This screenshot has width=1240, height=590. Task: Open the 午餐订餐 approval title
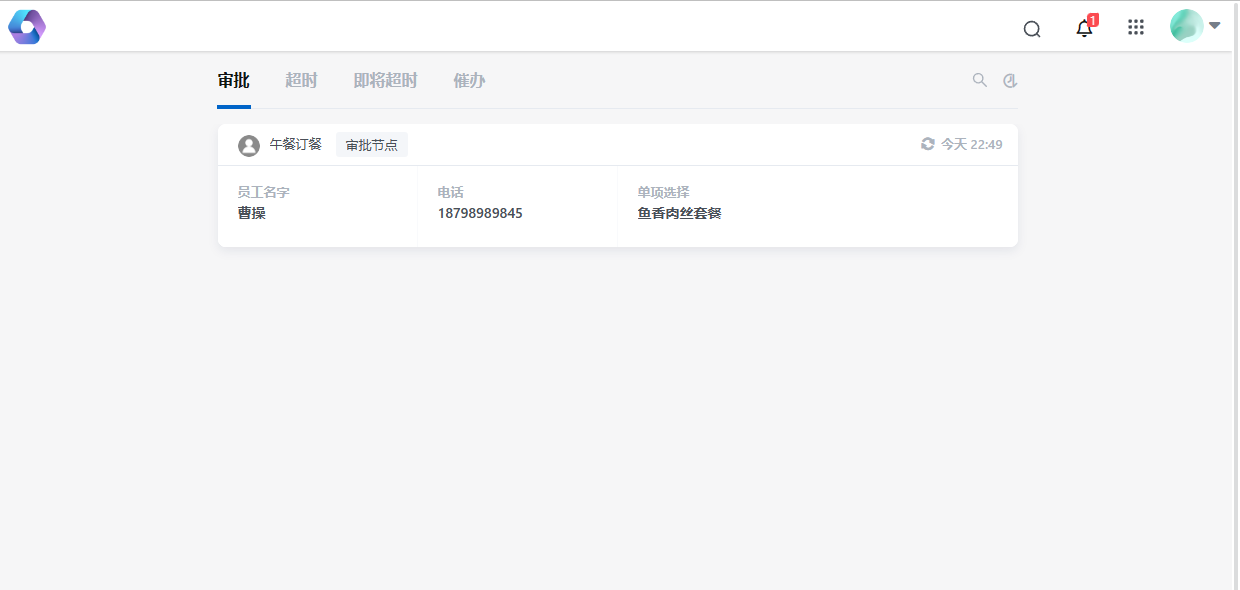click(296, 144)
